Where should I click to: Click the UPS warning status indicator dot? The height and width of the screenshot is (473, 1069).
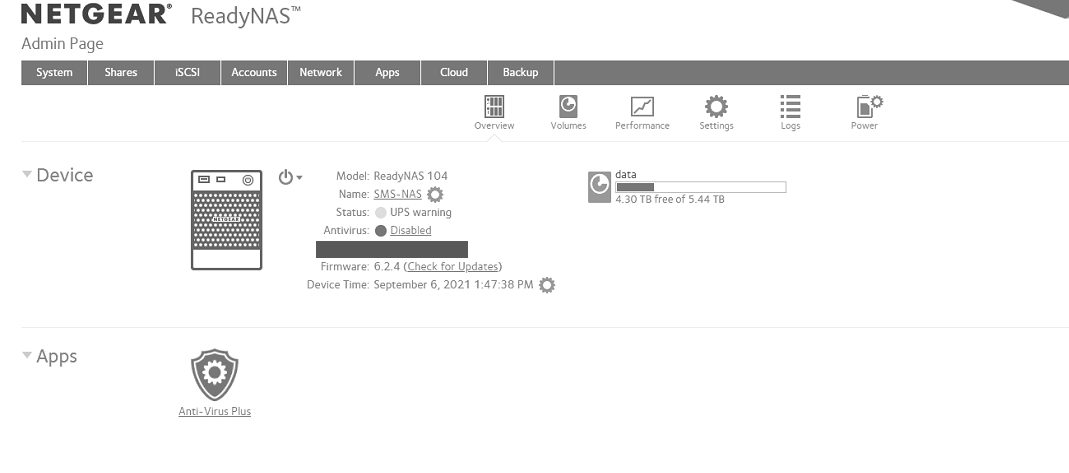click(380, 213)
